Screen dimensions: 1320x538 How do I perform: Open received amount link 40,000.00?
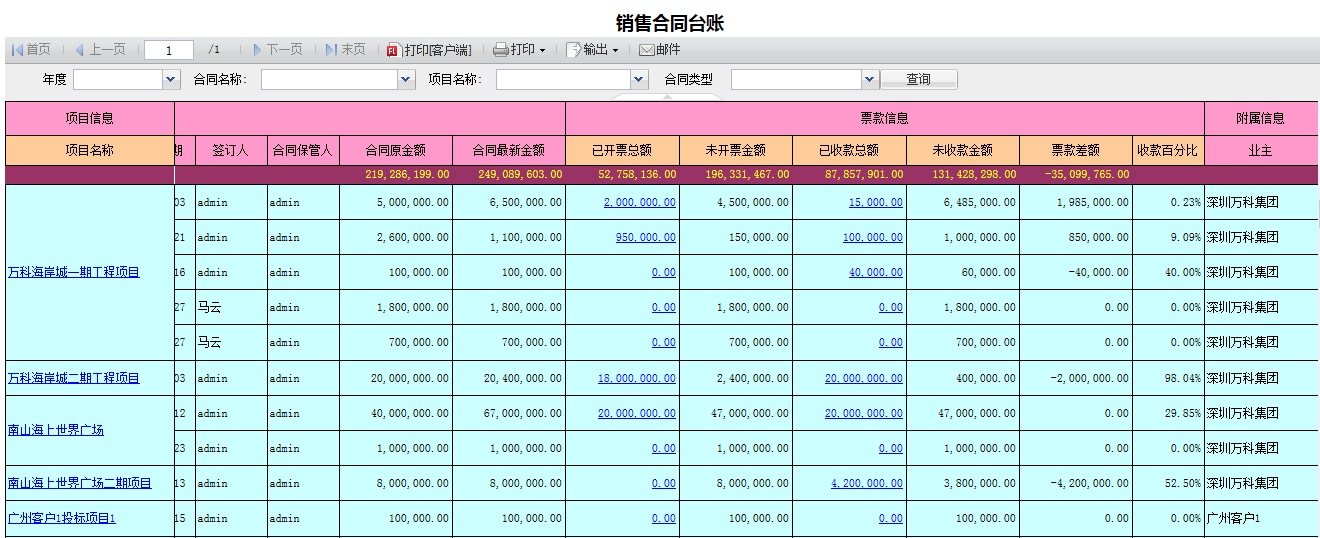(x=876, y=272)
